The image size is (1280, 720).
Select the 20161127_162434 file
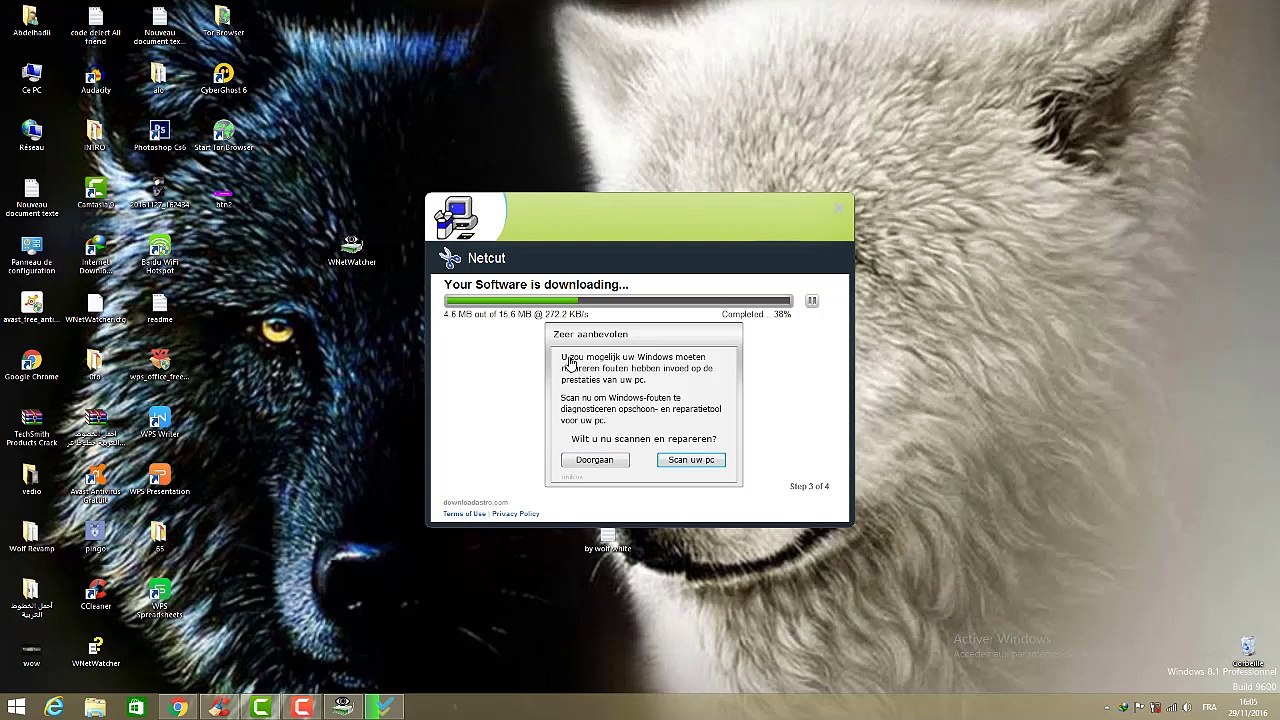[159, 194]
